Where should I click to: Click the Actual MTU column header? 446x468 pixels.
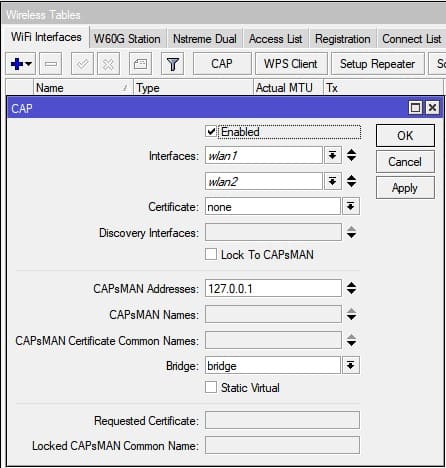point(288,88)
